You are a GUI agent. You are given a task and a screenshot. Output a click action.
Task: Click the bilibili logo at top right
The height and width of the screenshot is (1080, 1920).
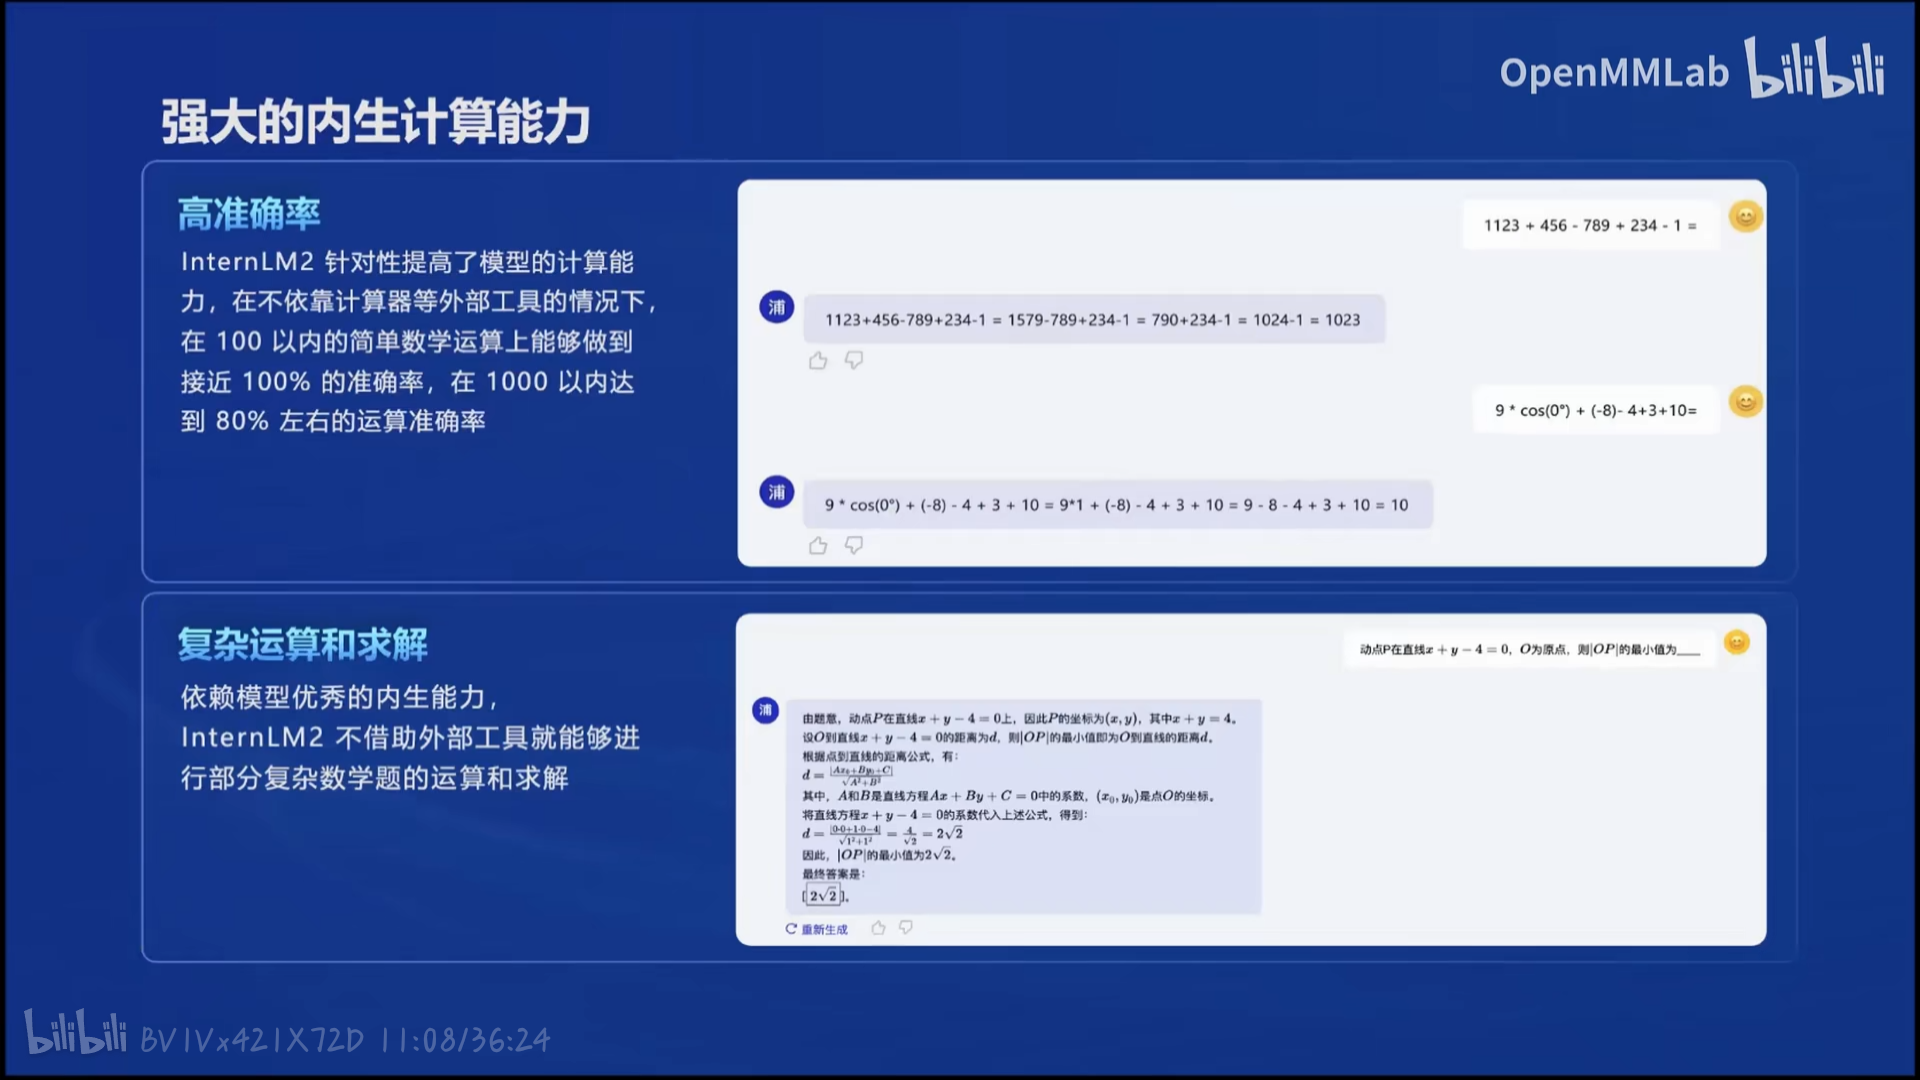[x=1814, y=68]
